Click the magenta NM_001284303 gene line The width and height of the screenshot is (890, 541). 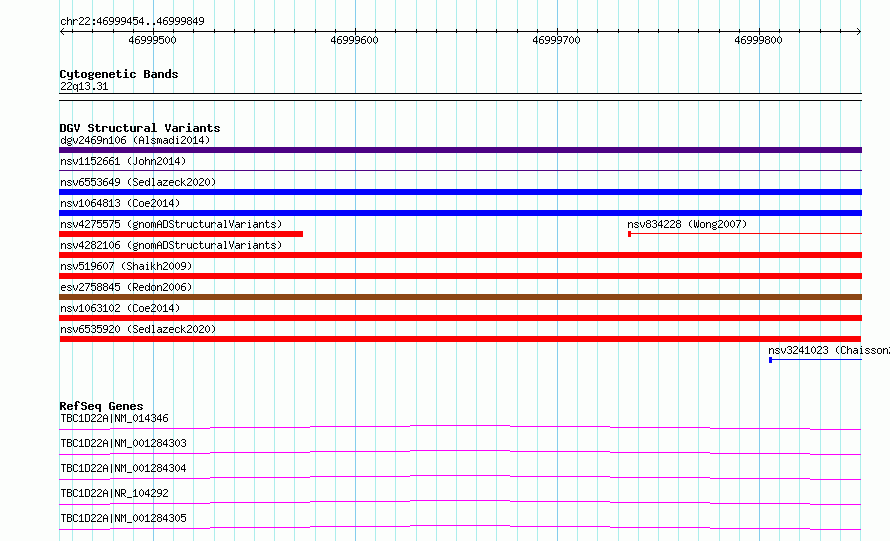coord(460,452)
